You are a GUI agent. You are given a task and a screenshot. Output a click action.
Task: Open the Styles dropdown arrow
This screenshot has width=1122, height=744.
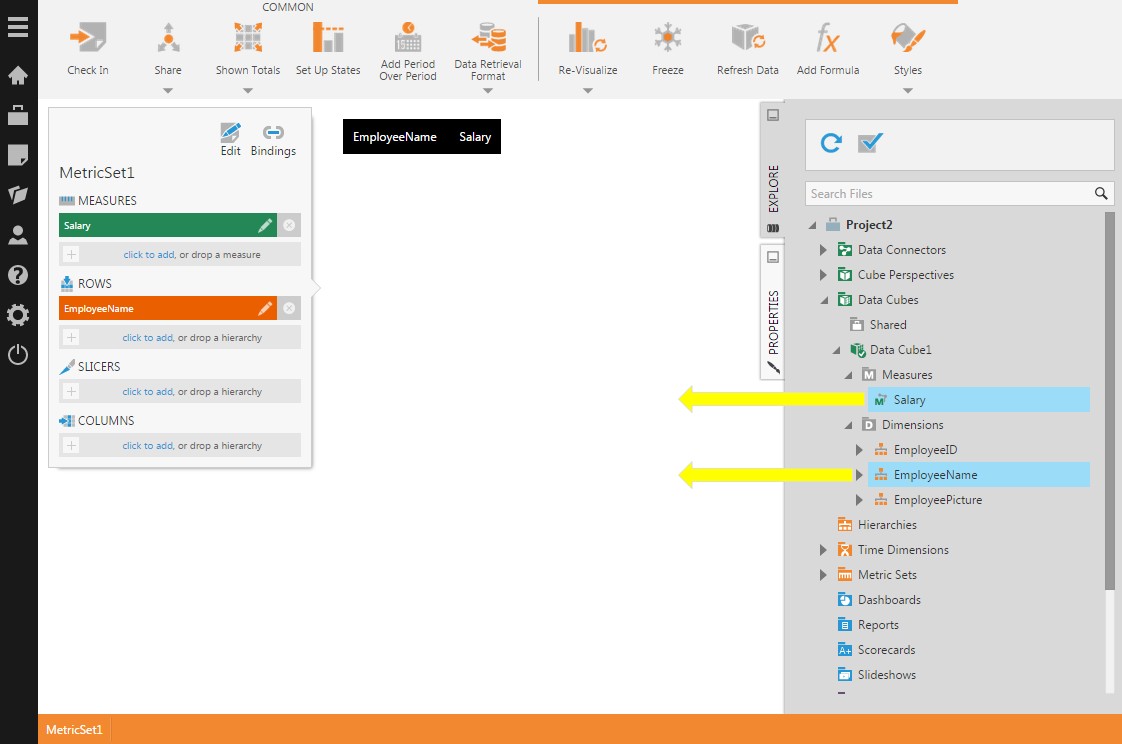pyautogui.click(x=907, y=90)
